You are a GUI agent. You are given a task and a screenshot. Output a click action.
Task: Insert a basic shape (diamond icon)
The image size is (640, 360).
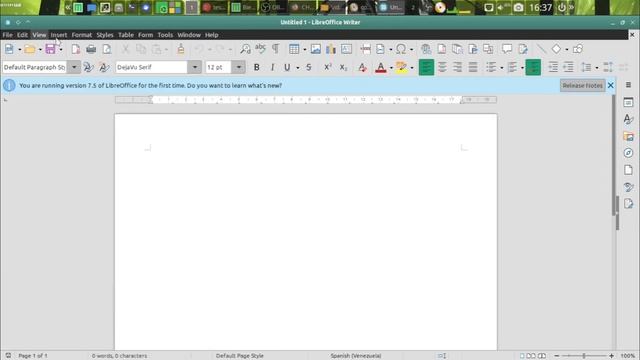[556, 49]
